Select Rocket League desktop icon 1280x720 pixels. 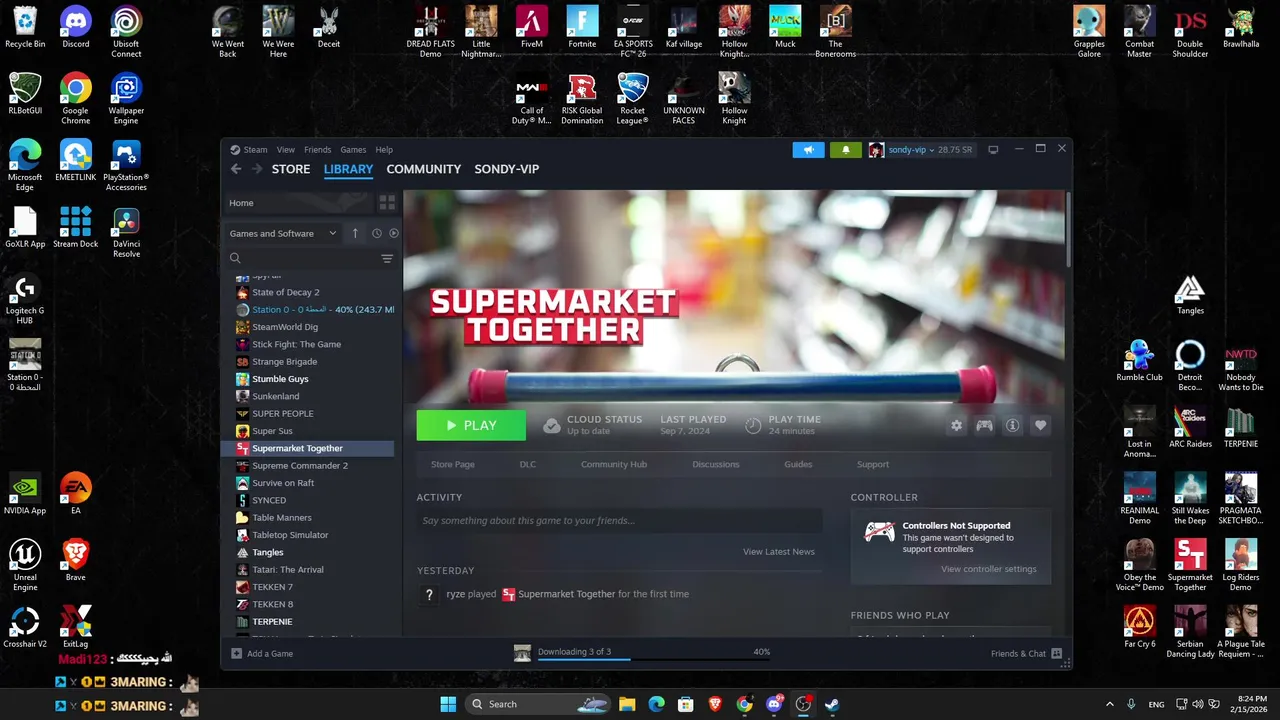point(632,99)
